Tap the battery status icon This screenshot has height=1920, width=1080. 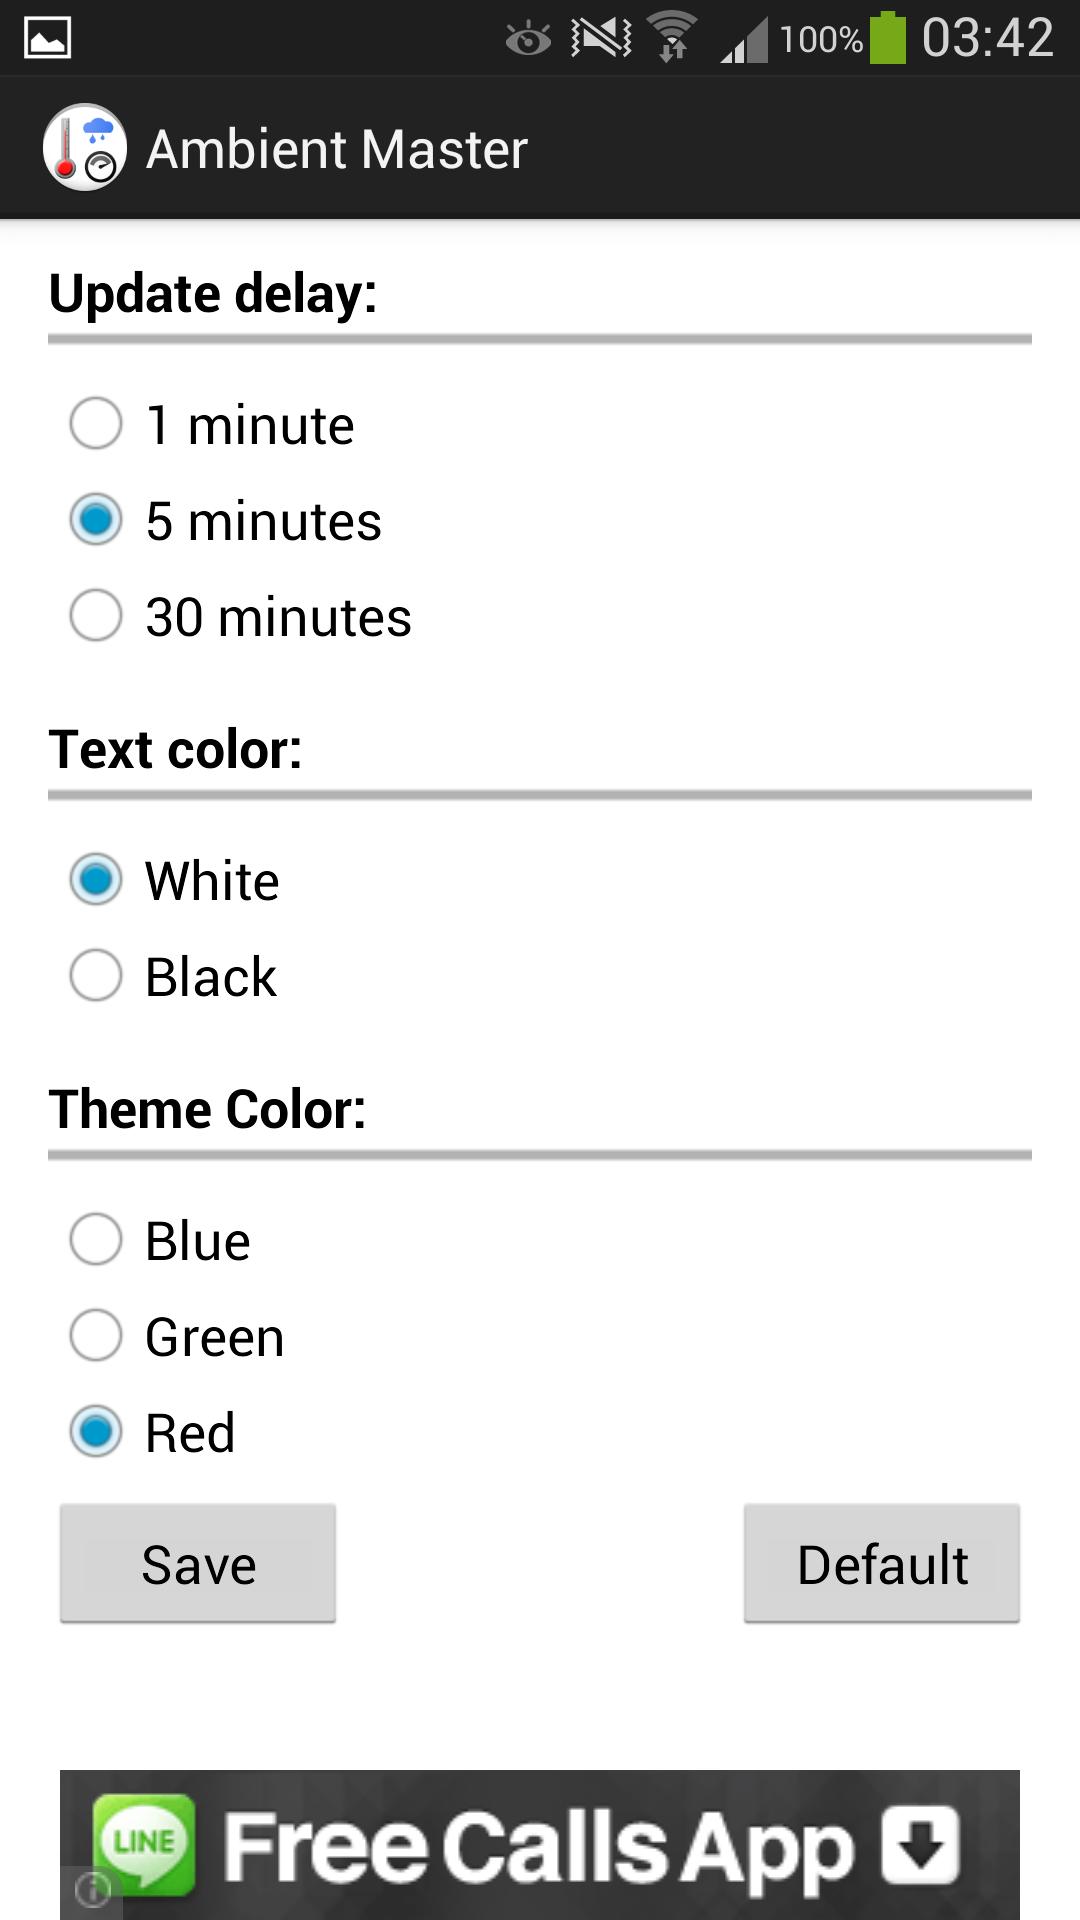pos(887,39)
